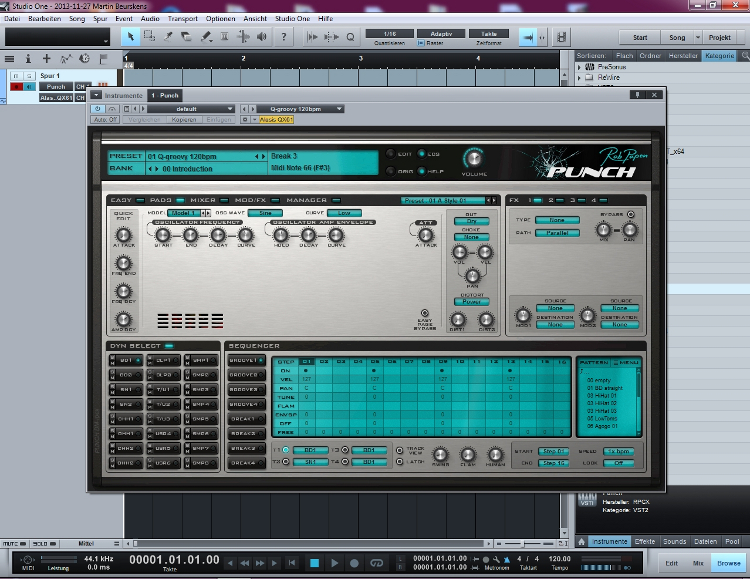750x579 pixels.
Task: Switch to browser Effekte tab
Action: pyautogui.click(x=645, y=542)
